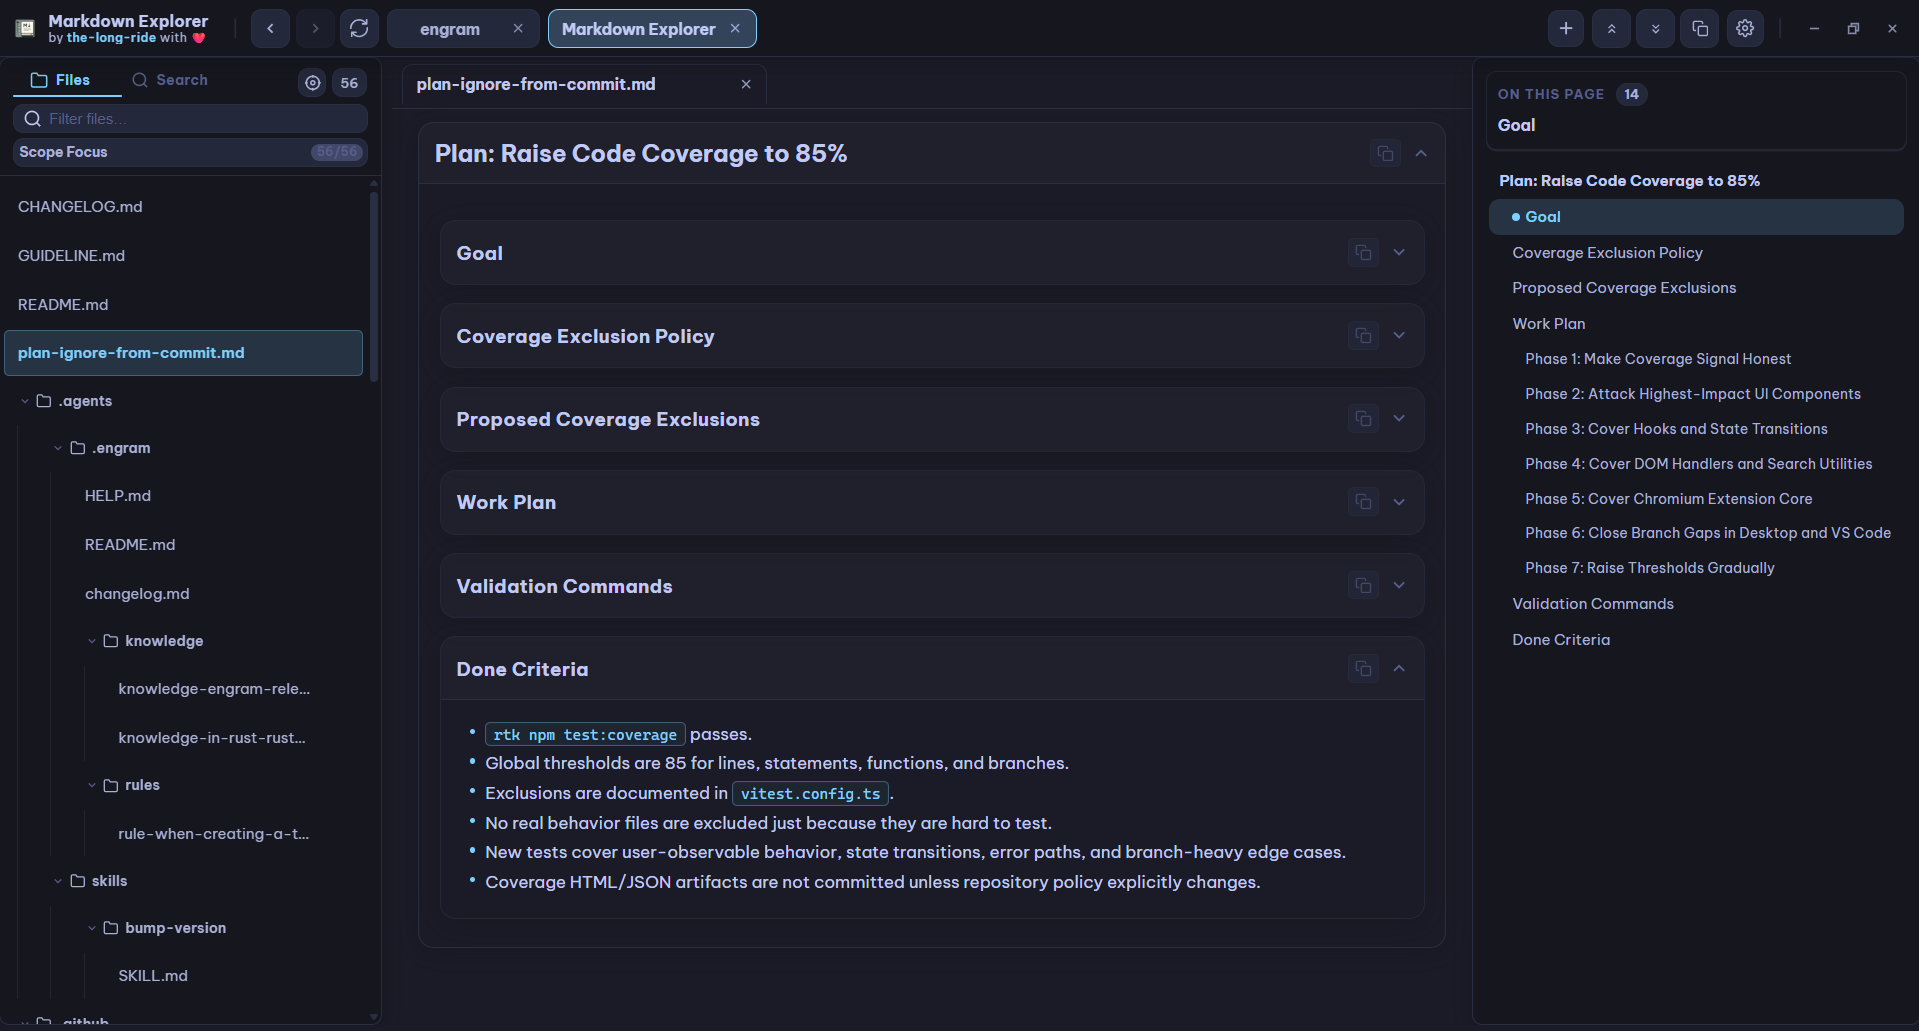Image resolution: width=1919 pixels, height=1031 pixels.
Task: Collapse the .agents folder
Action: point(25,401)
